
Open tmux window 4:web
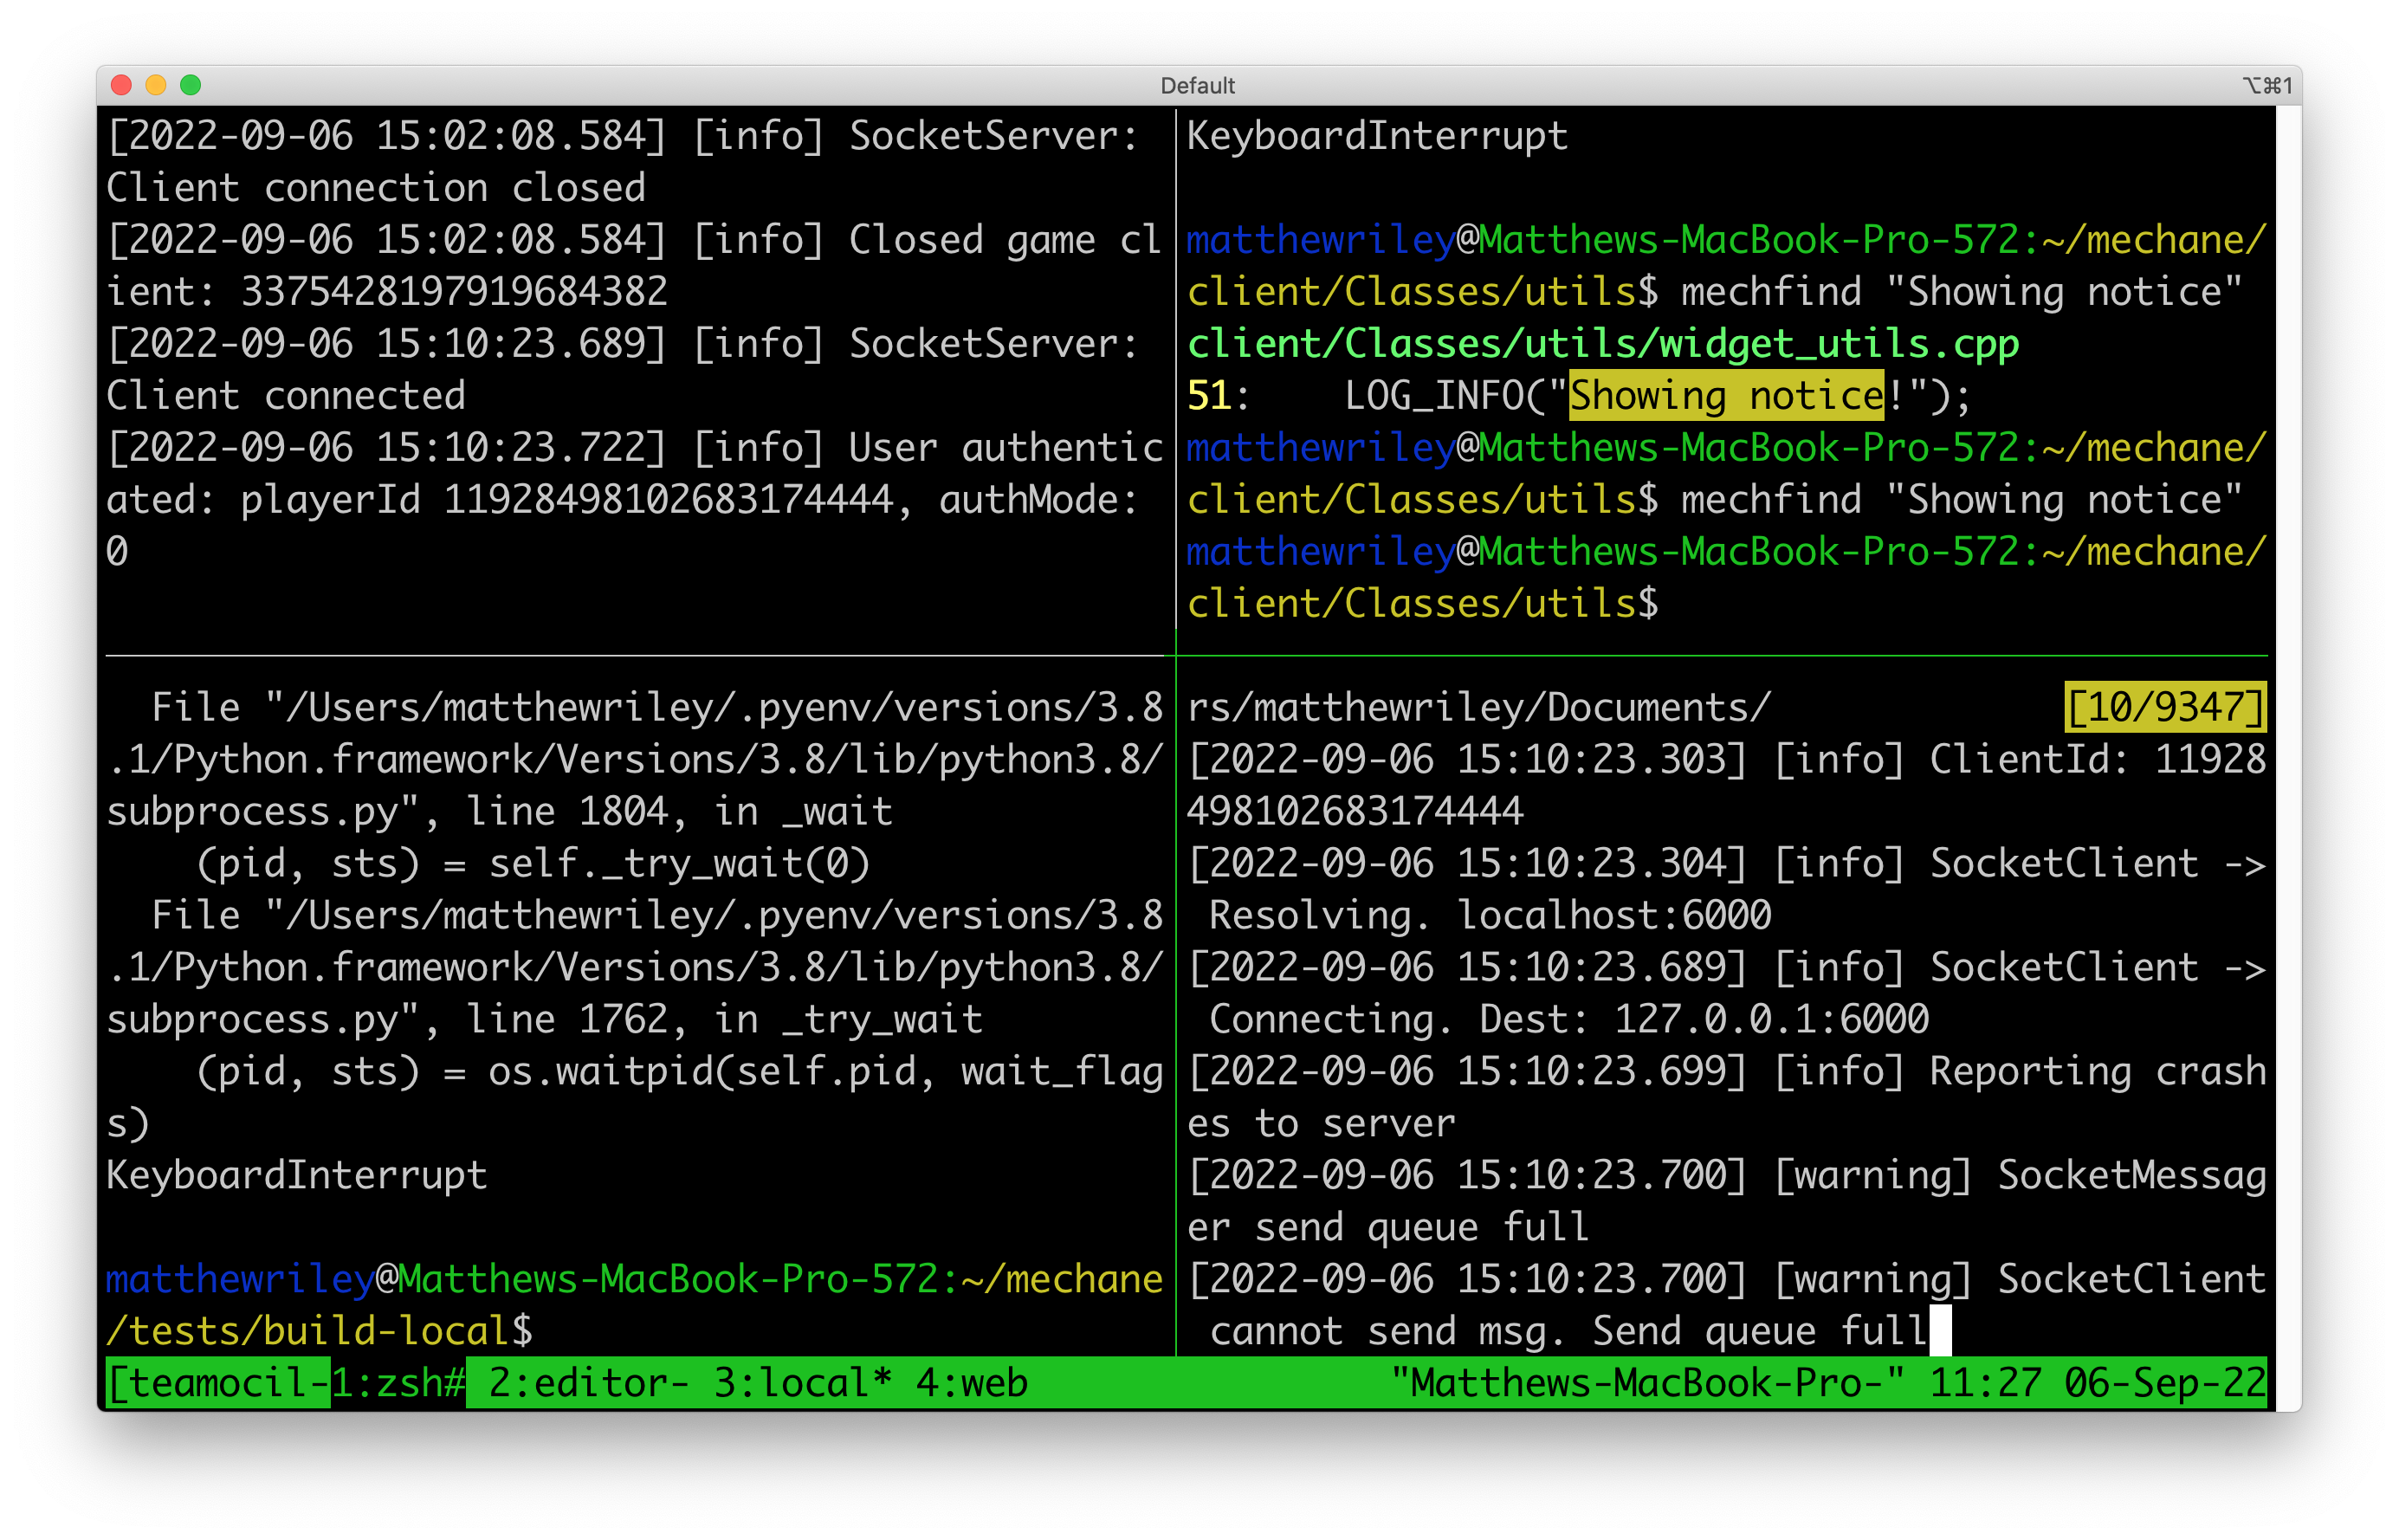972,1383
